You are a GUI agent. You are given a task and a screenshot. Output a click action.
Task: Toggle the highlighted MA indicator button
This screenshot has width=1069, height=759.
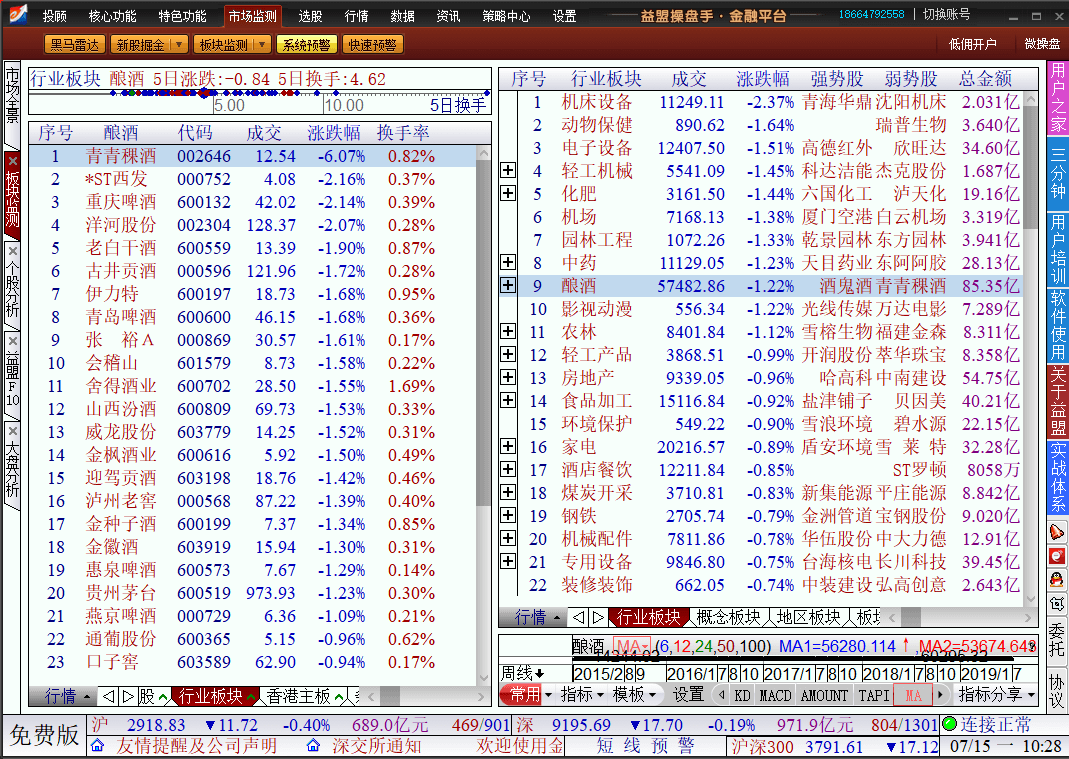click(913, 696)
